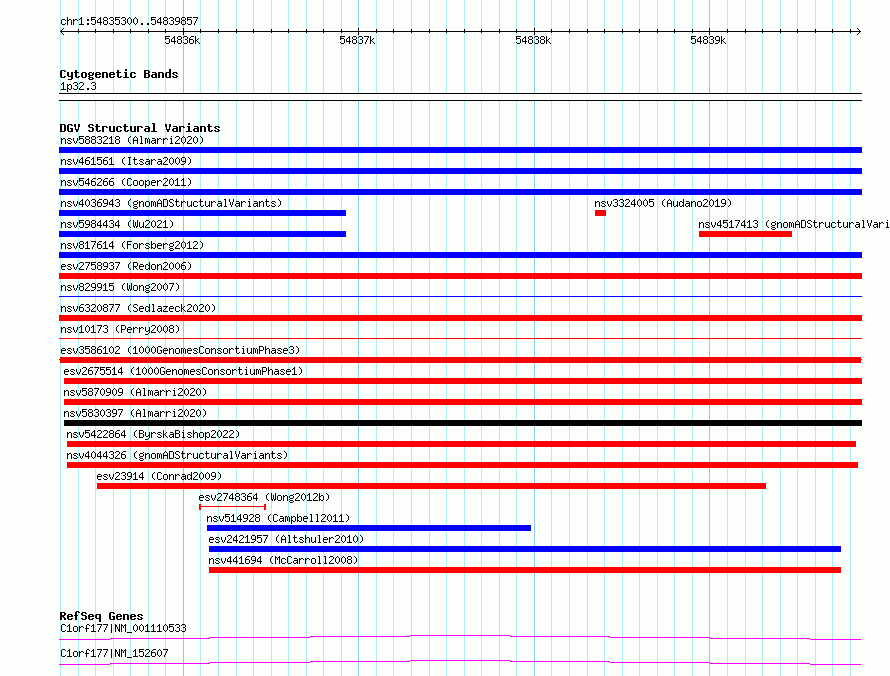Select the esv2421957 (Altshuler2010) label
The height and width of the screenshot is (676, 890).
tap(286, 539)
